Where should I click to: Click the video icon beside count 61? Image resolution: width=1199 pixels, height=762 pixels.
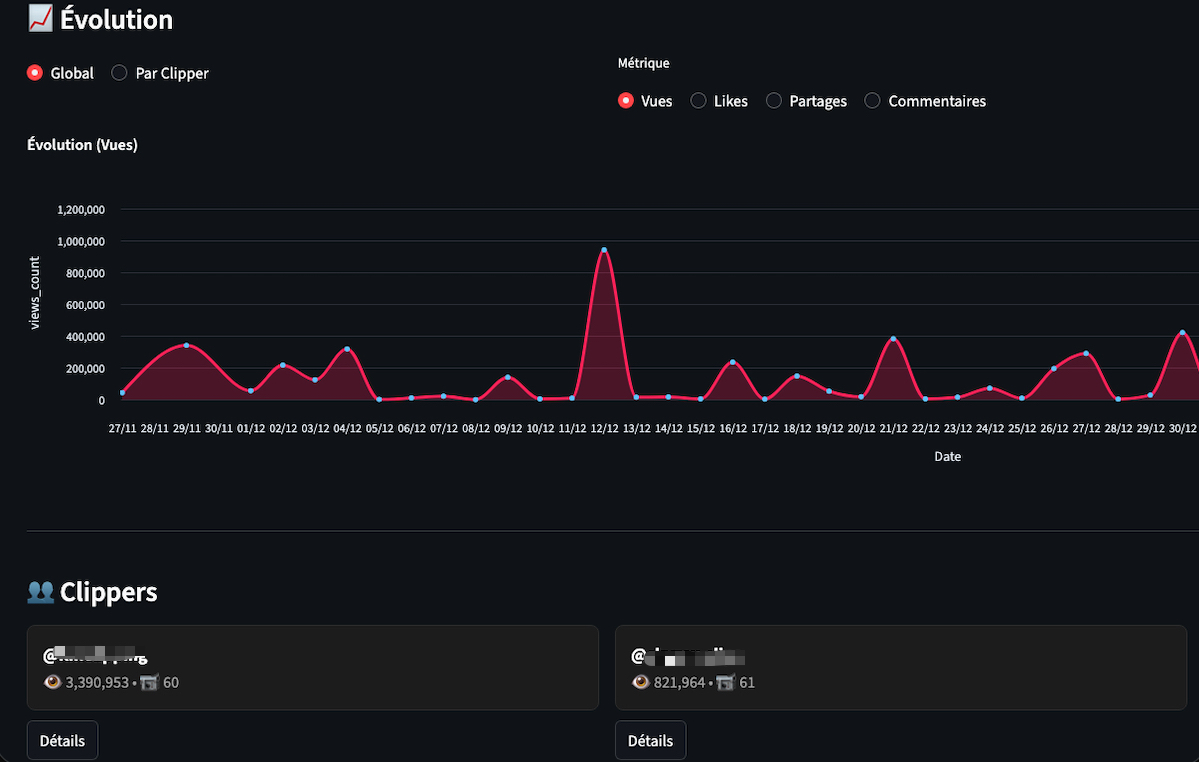point(726,682)
